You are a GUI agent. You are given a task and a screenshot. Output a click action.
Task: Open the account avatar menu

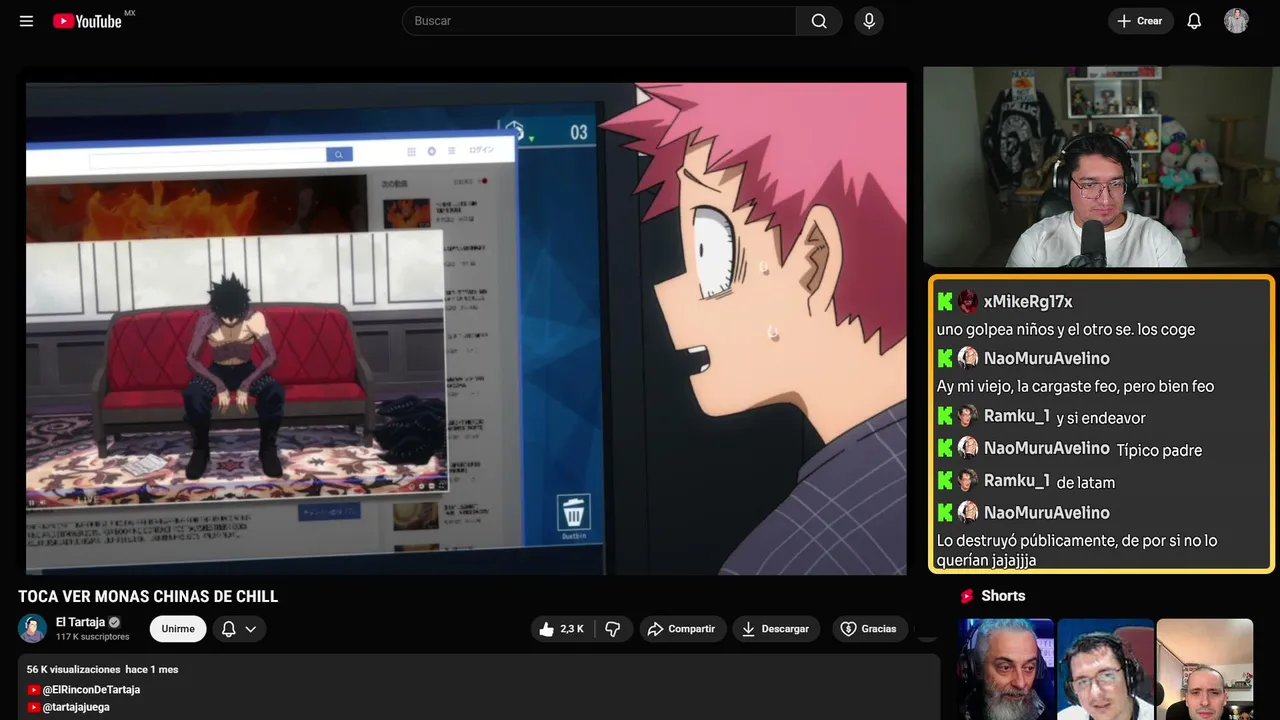pos(1236,21)
